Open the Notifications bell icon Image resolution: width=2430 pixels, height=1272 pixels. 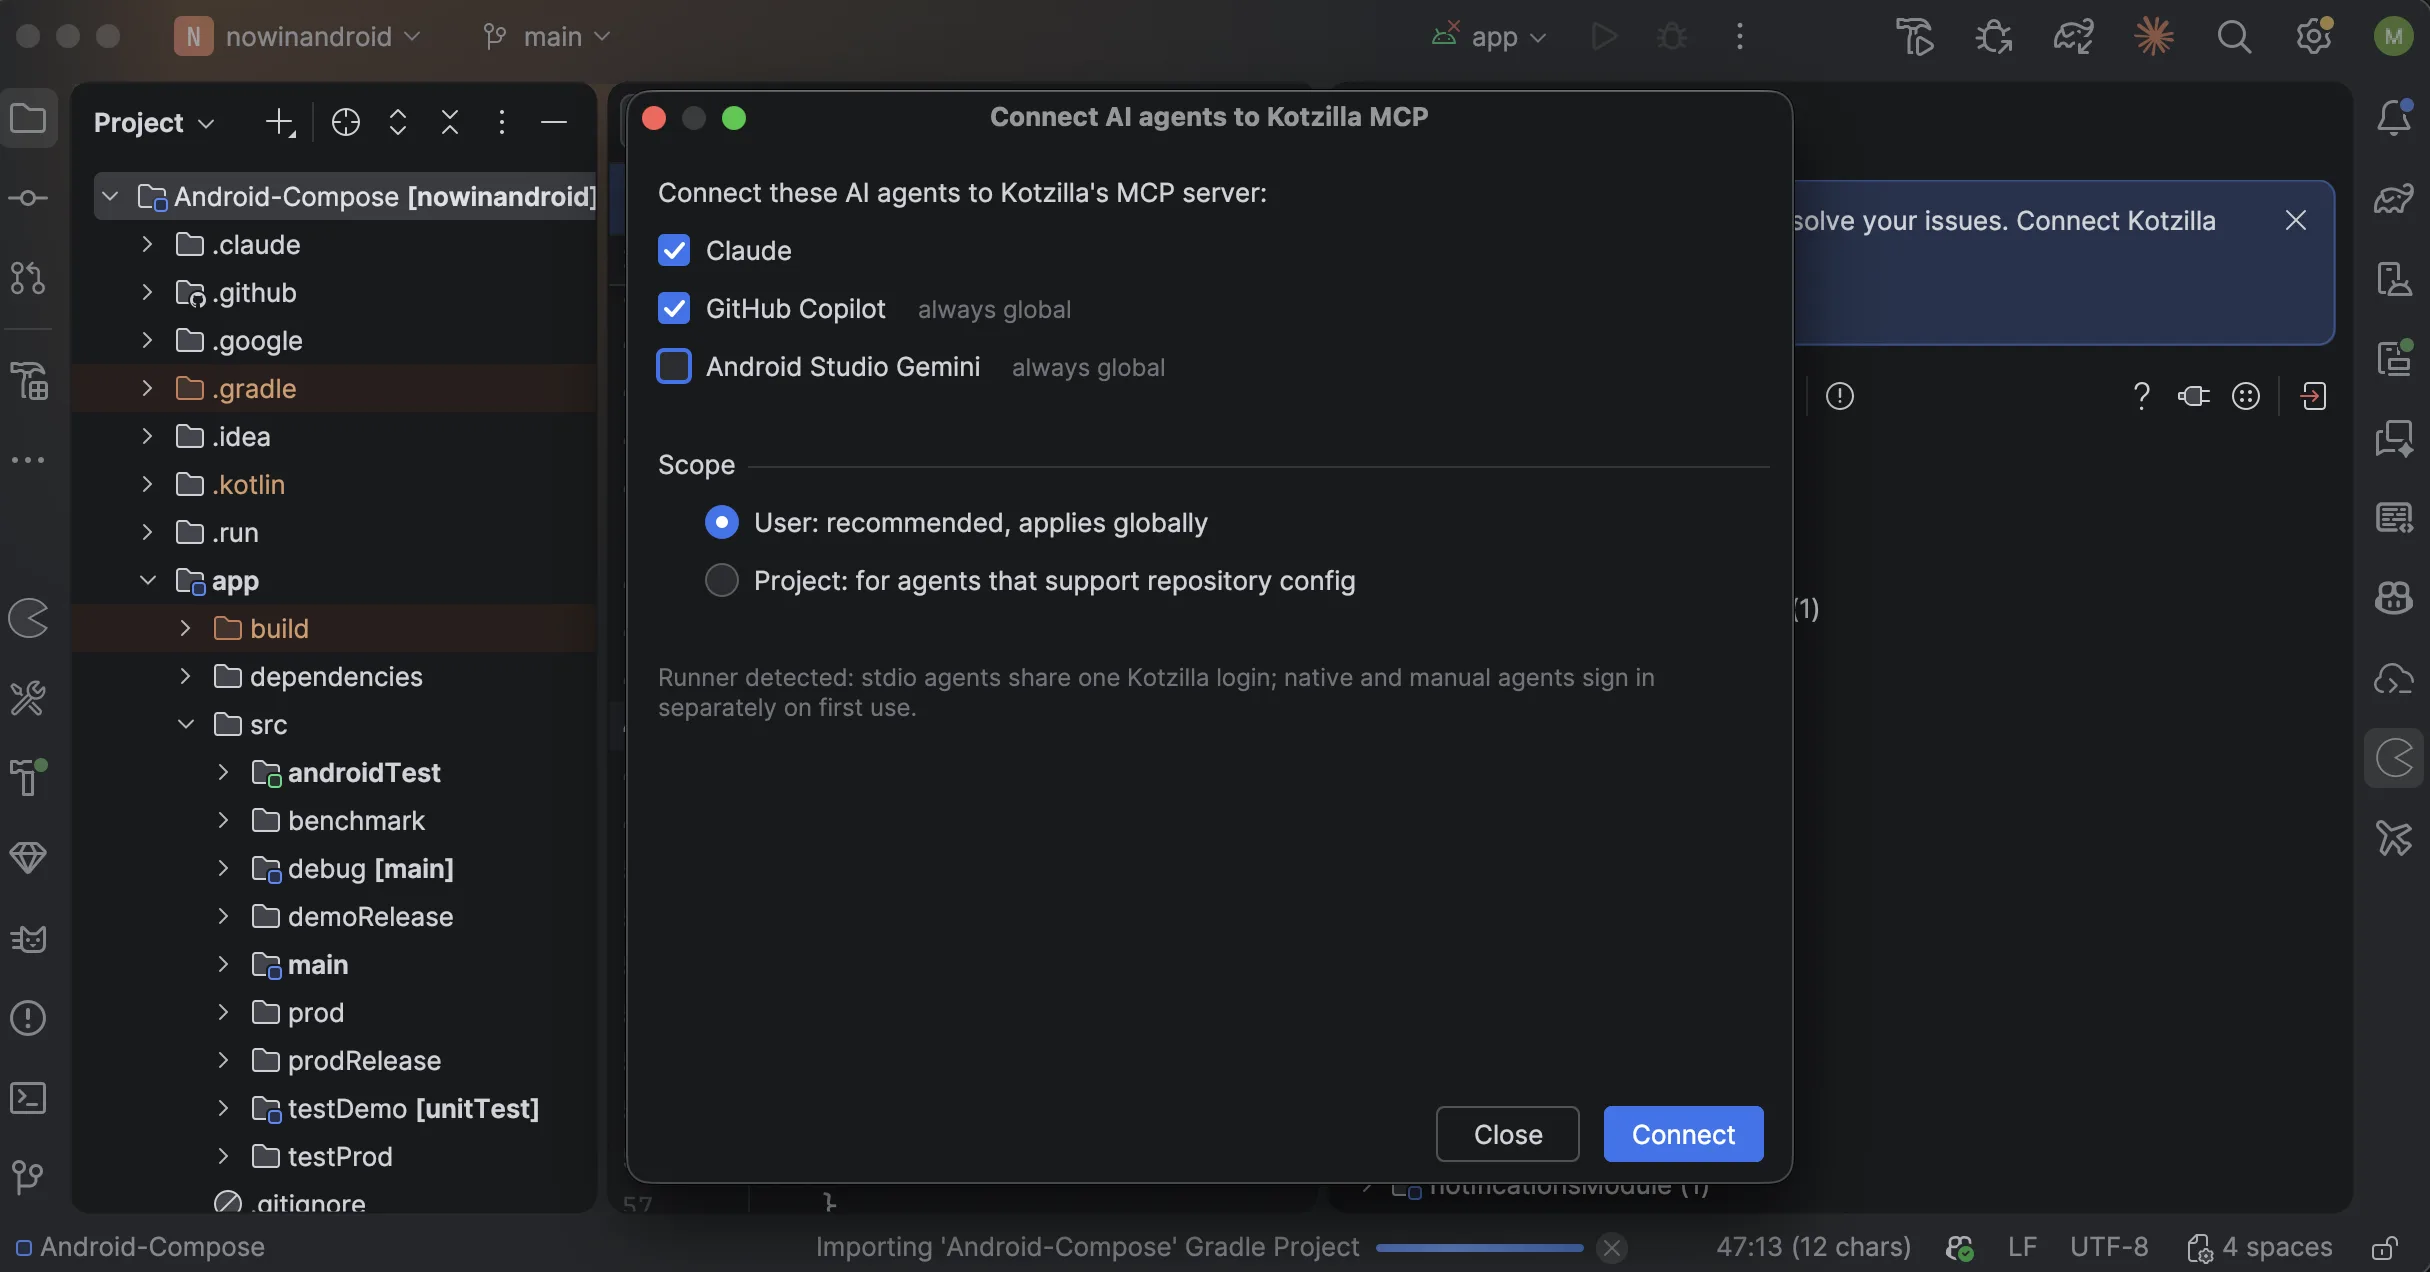pos(2394,118)
